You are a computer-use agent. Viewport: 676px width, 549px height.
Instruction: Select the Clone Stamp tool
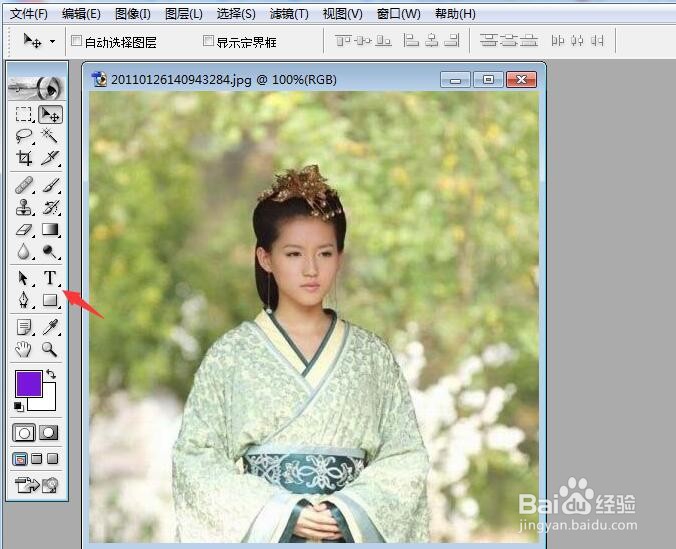[x=24, y=207]
